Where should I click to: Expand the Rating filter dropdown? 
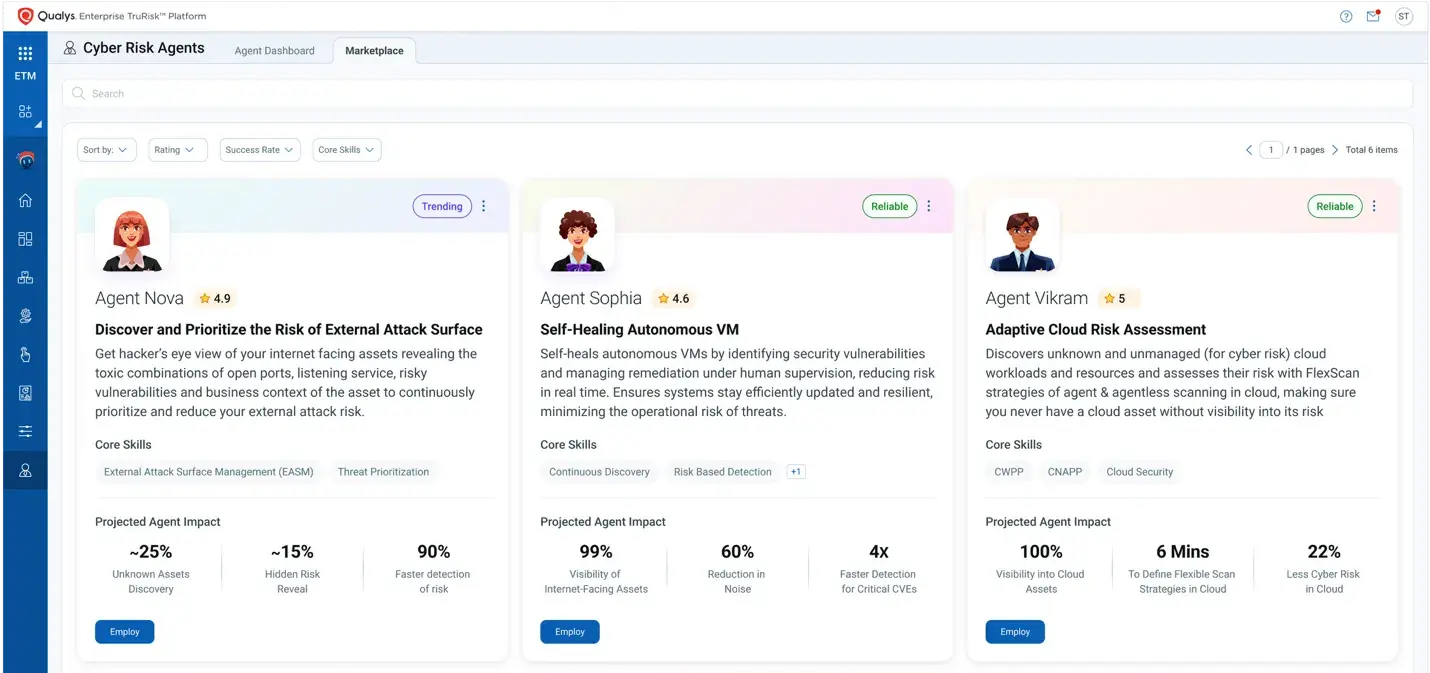point(177,150)
